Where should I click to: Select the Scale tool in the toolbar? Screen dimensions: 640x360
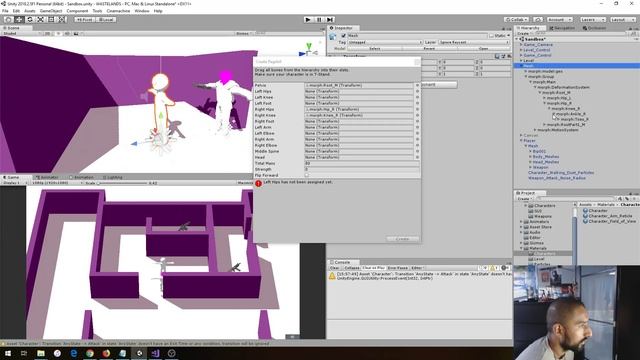[40, 19]
